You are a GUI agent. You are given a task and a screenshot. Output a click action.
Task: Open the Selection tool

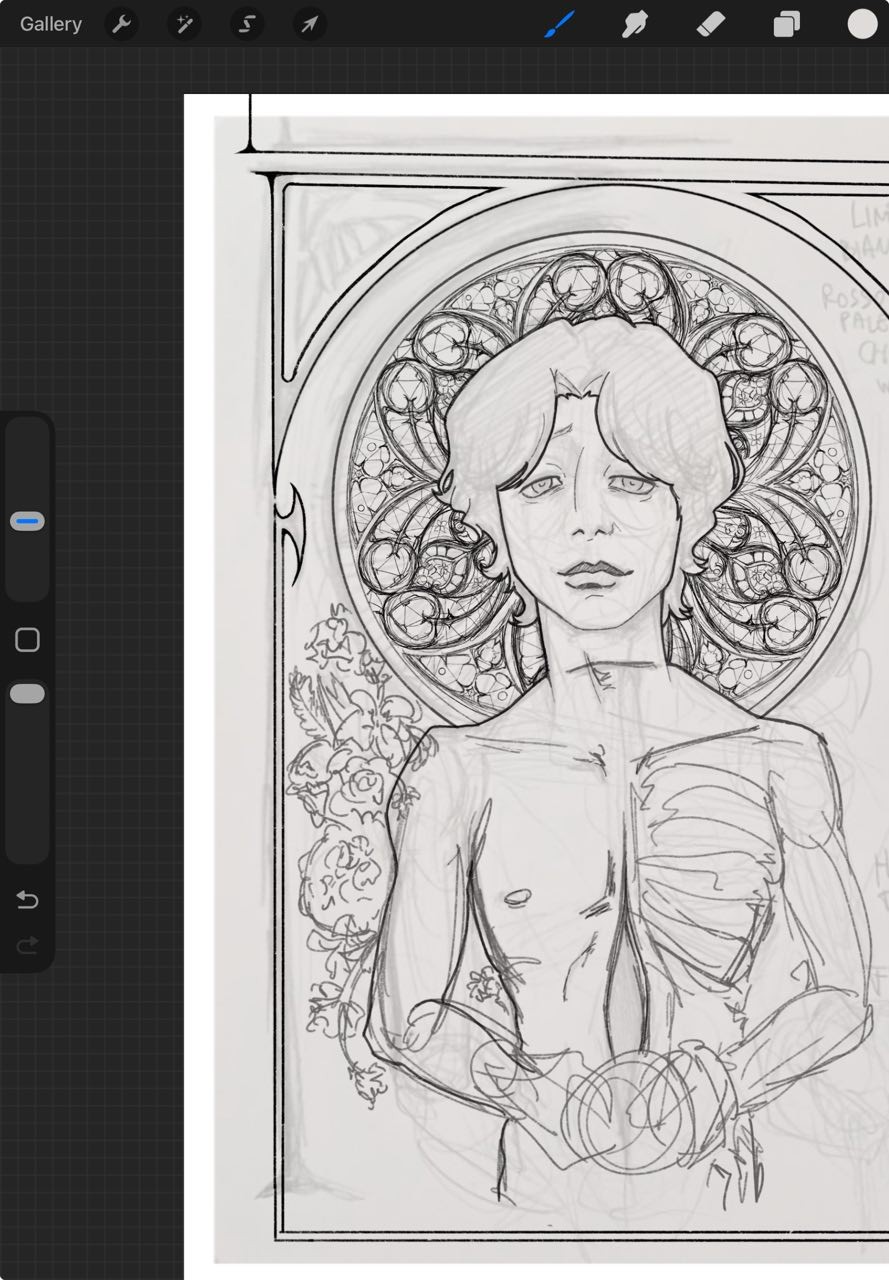[x=247, y=24]
